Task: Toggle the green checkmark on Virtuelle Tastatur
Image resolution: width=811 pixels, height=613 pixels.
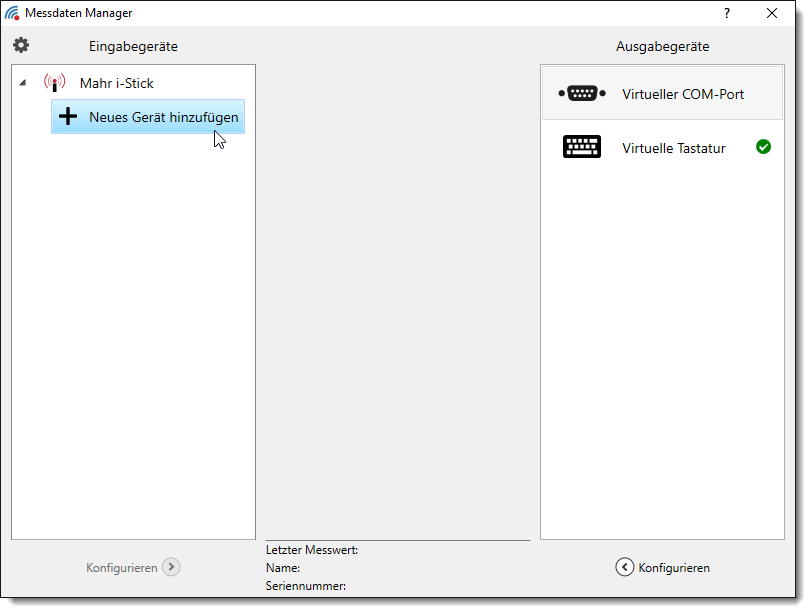Action: point(763,147)
